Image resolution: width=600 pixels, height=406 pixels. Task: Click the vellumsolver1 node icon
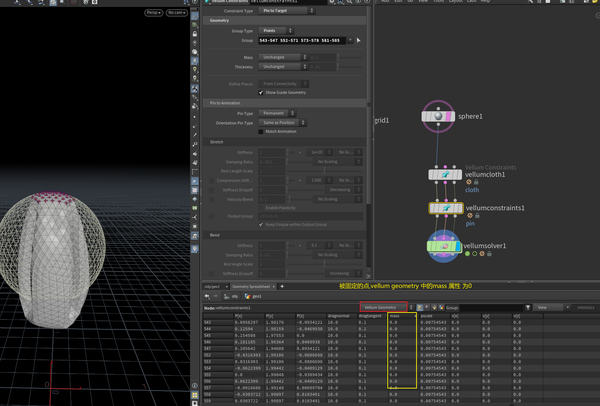point(442,245)
